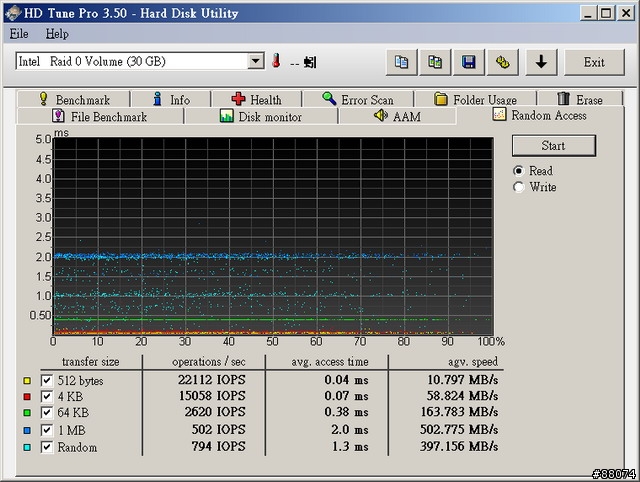Open the options gears icon
Viewport: 640px width, 482px height.
coord(502,62)
